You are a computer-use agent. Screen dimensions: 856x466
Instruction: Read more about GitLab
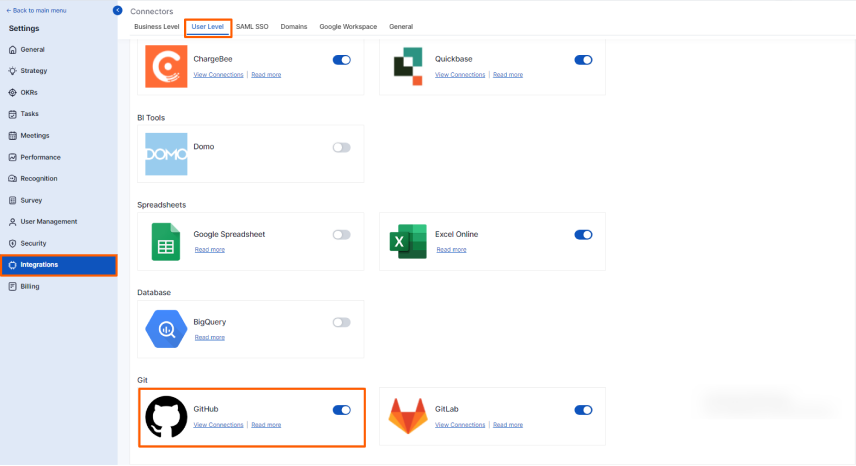click(x=508, y=425)
